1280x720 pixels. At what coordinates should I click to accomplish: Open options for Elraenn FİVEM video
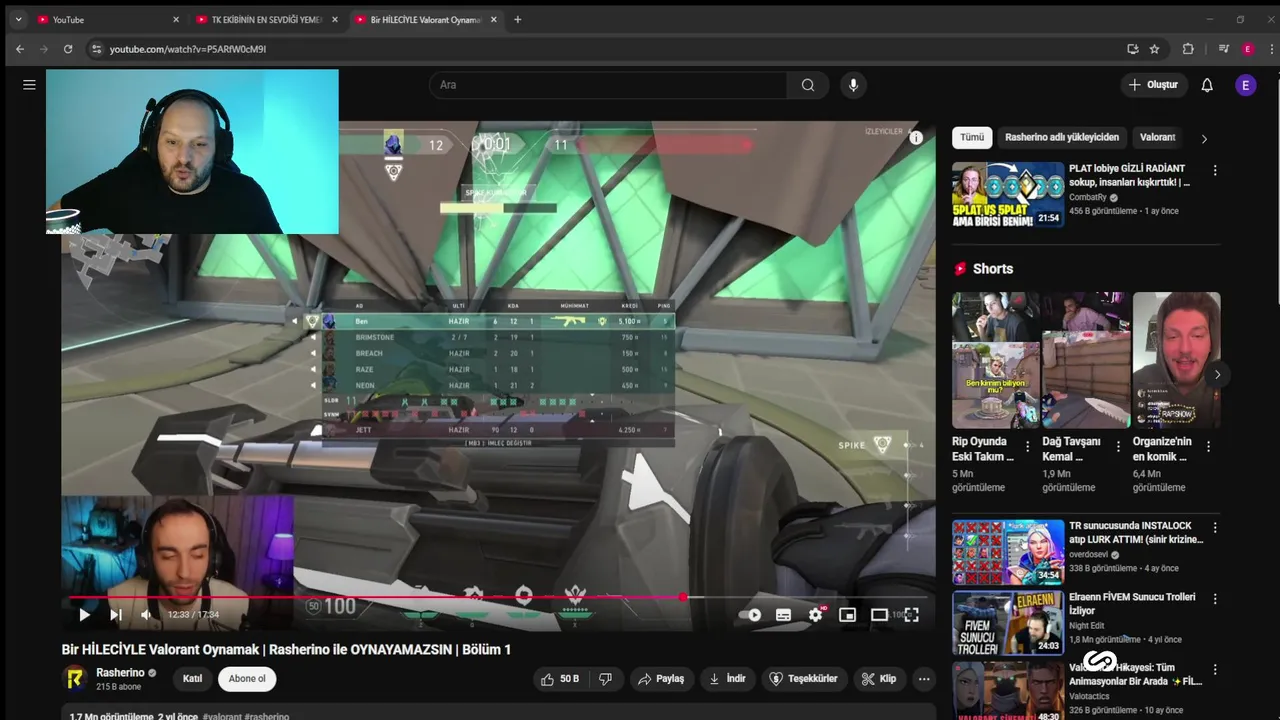[1215, 599]
